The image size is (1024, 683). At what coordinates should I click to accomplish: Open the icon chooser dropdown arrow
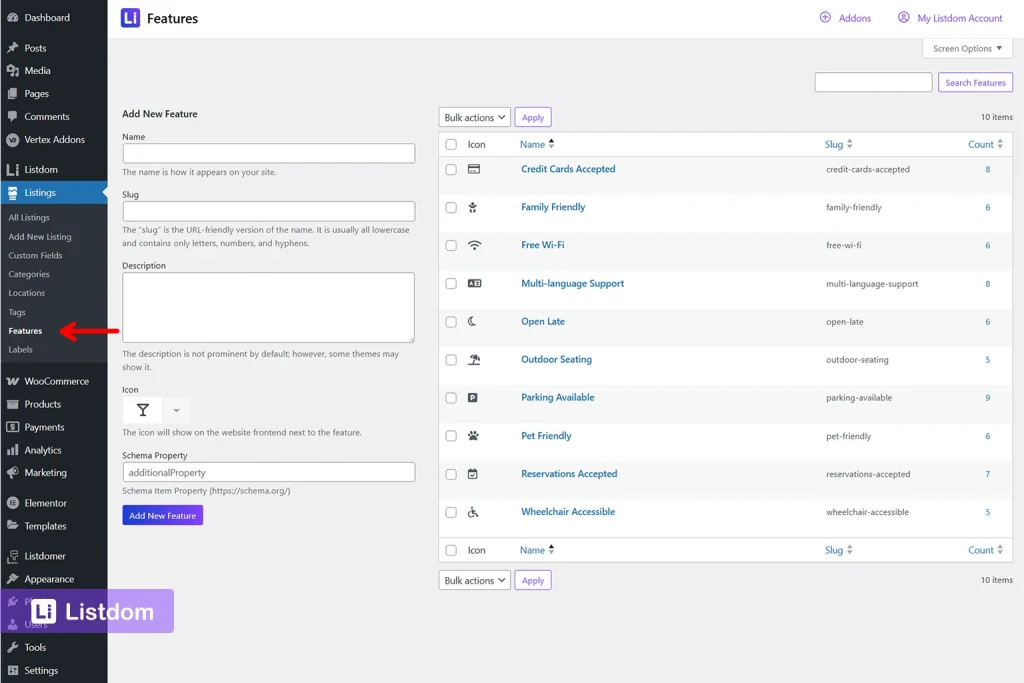pyautogui.click(x=177, y=410)
